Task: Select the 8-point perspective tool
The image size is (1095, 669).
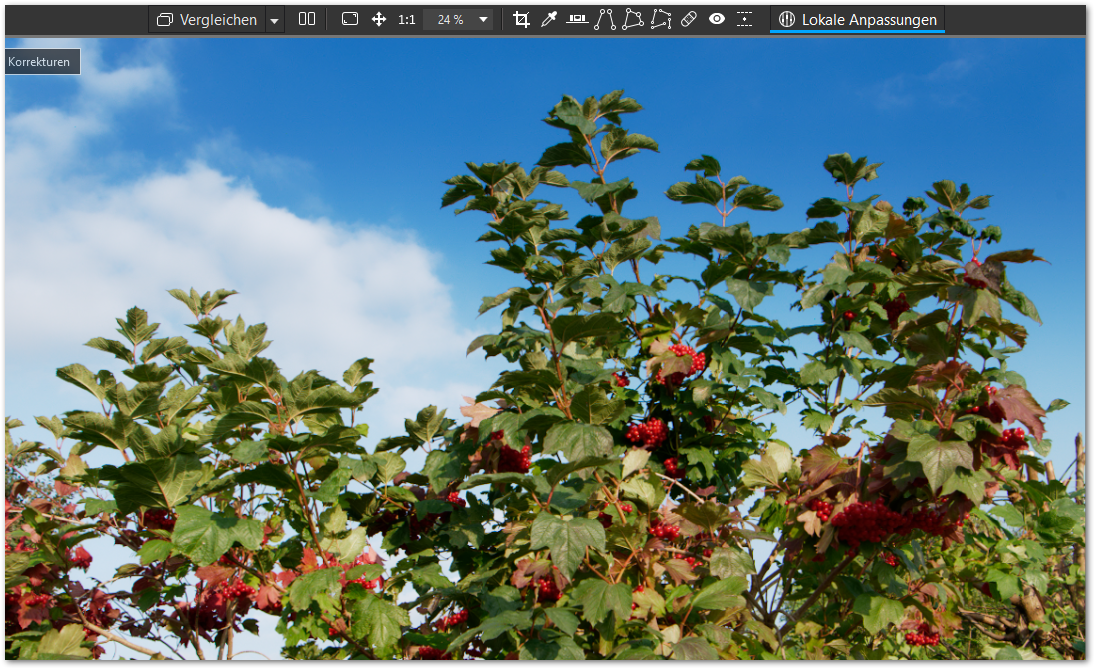Action: [661, 19]
